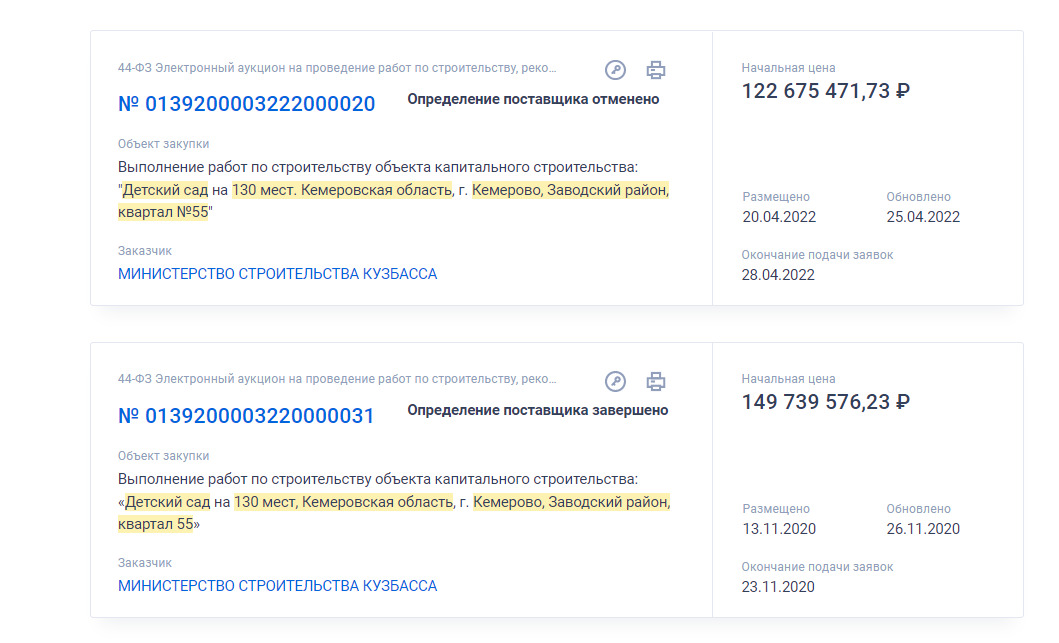The image size is (1059, 643).
Task: Open print form for purchase 0139200003222000020
Action: [655, 70]
